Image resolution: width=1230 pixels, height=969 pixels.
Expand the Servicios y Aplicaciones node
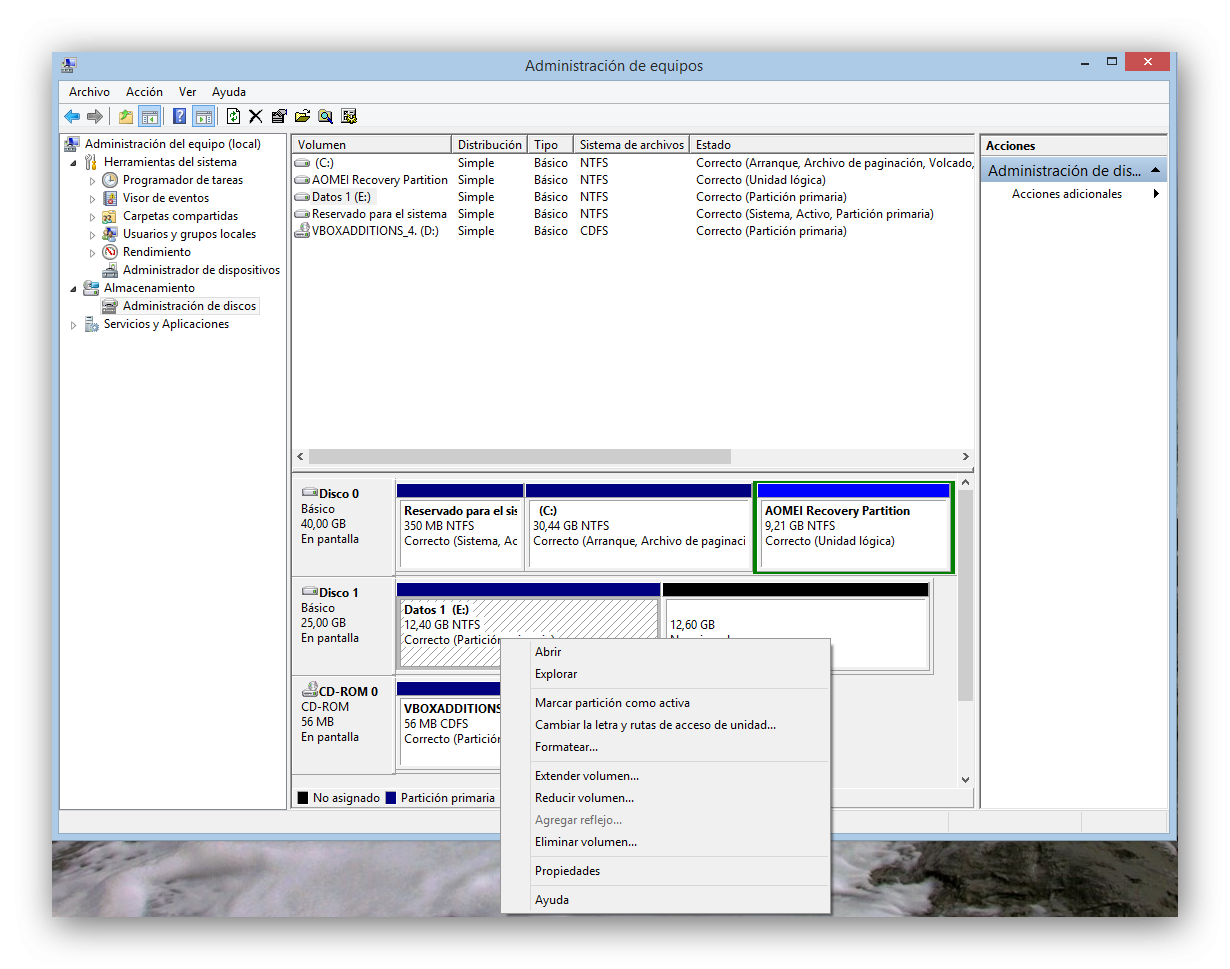73,325
